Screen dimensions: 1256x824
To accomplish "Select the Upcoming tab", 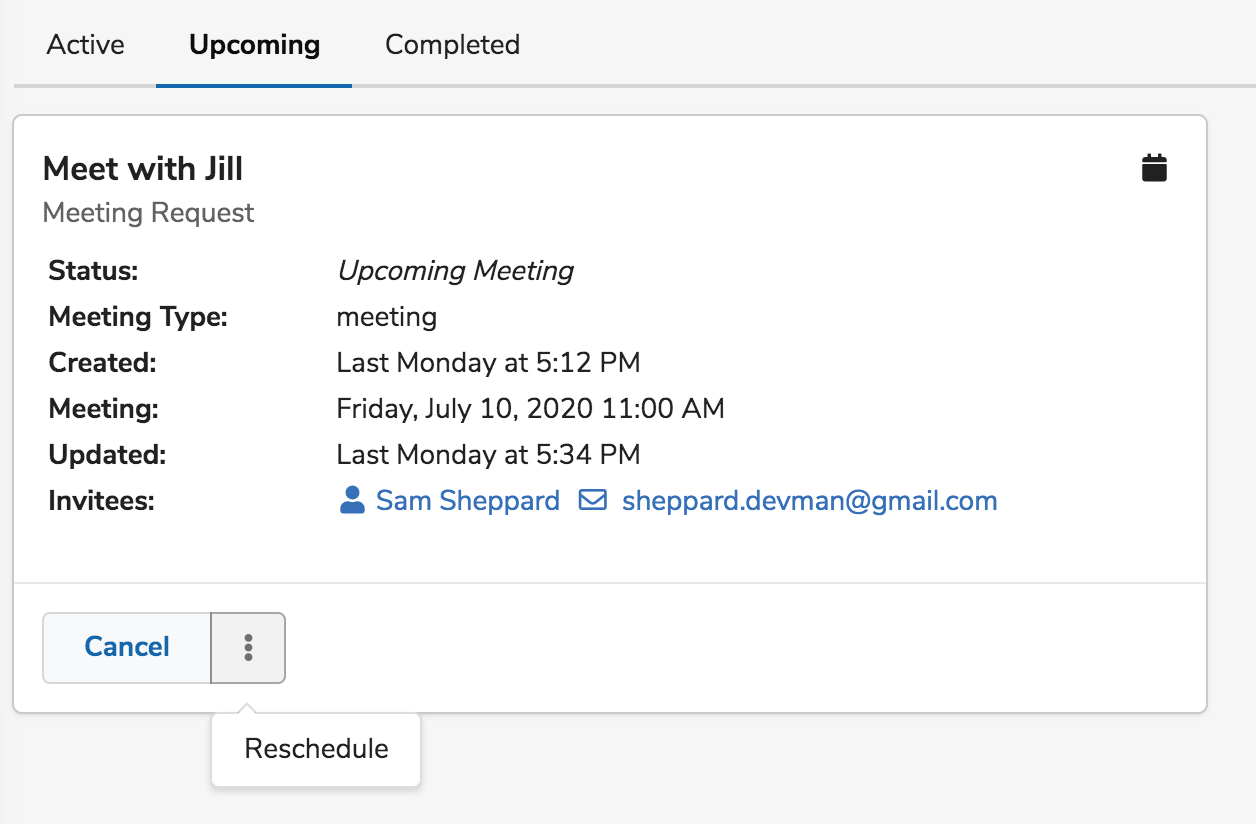I will [x=252, y=45].
